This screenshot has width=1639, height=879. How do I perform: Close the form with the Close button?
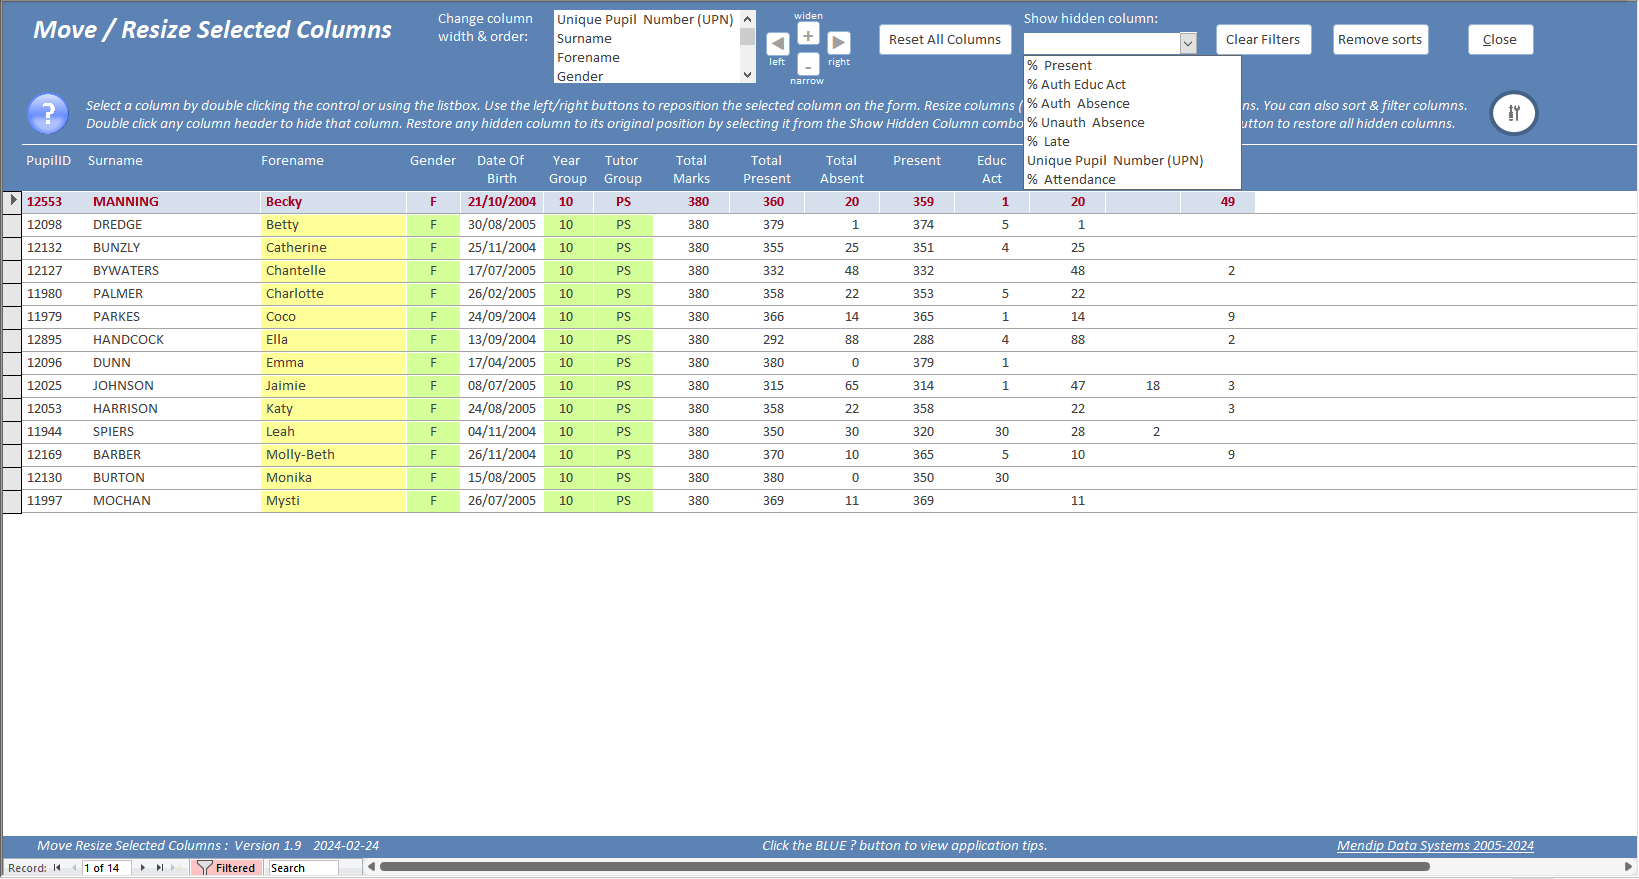(1500, 40)
